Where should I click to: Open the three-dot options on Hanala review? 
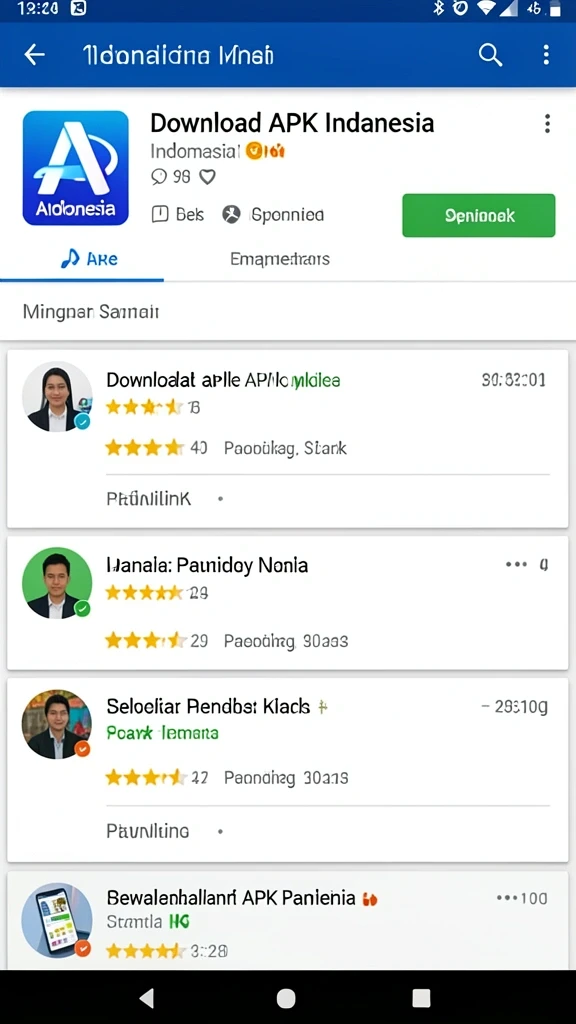coord(516,564)
